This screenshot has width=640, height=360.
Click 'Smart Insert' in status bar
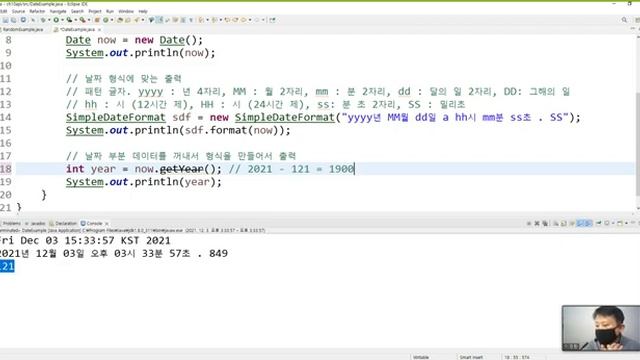point(471,357)
